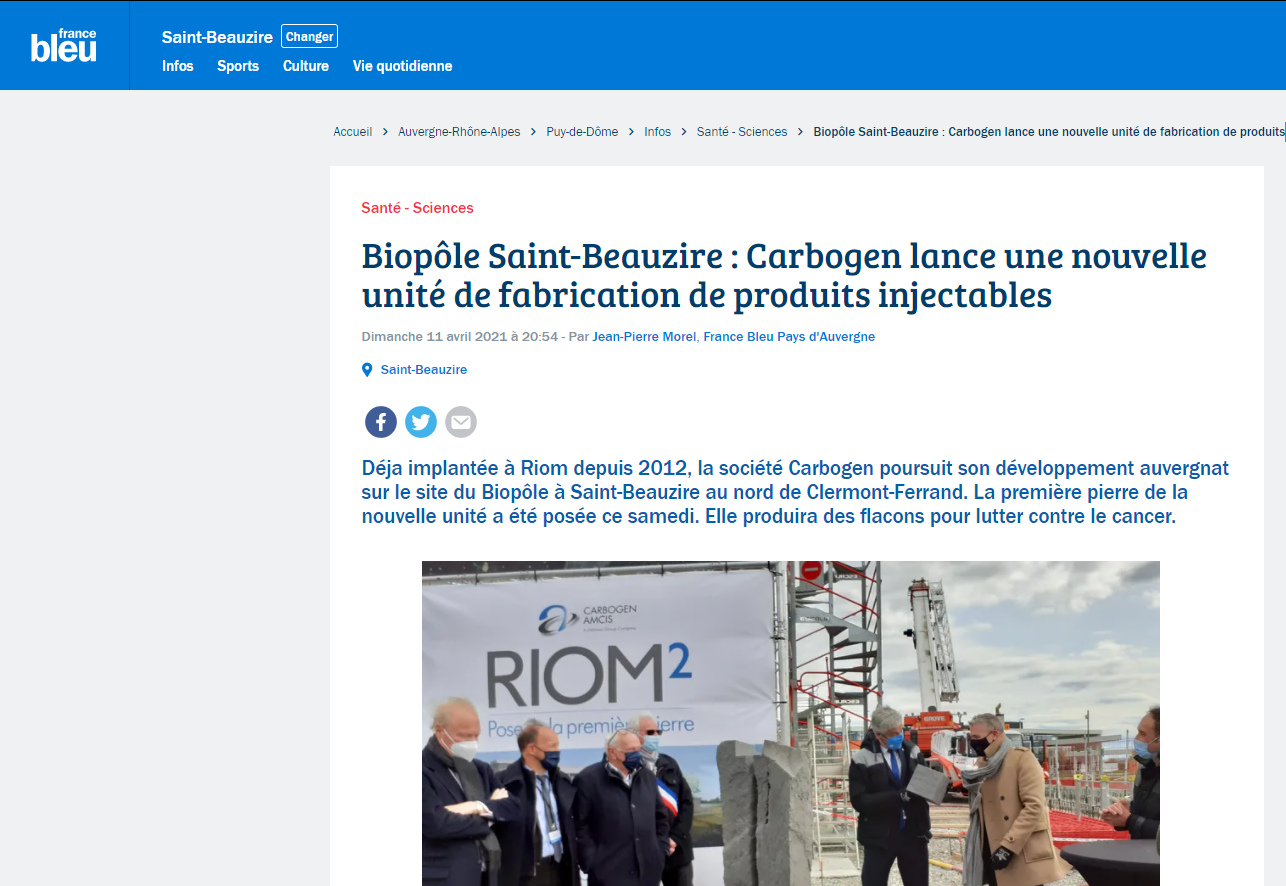The height and width of the screenshot is (886, 1286).
Task: Click the RIOM² first stone ceremony photo
Action: tap(791, 723)
